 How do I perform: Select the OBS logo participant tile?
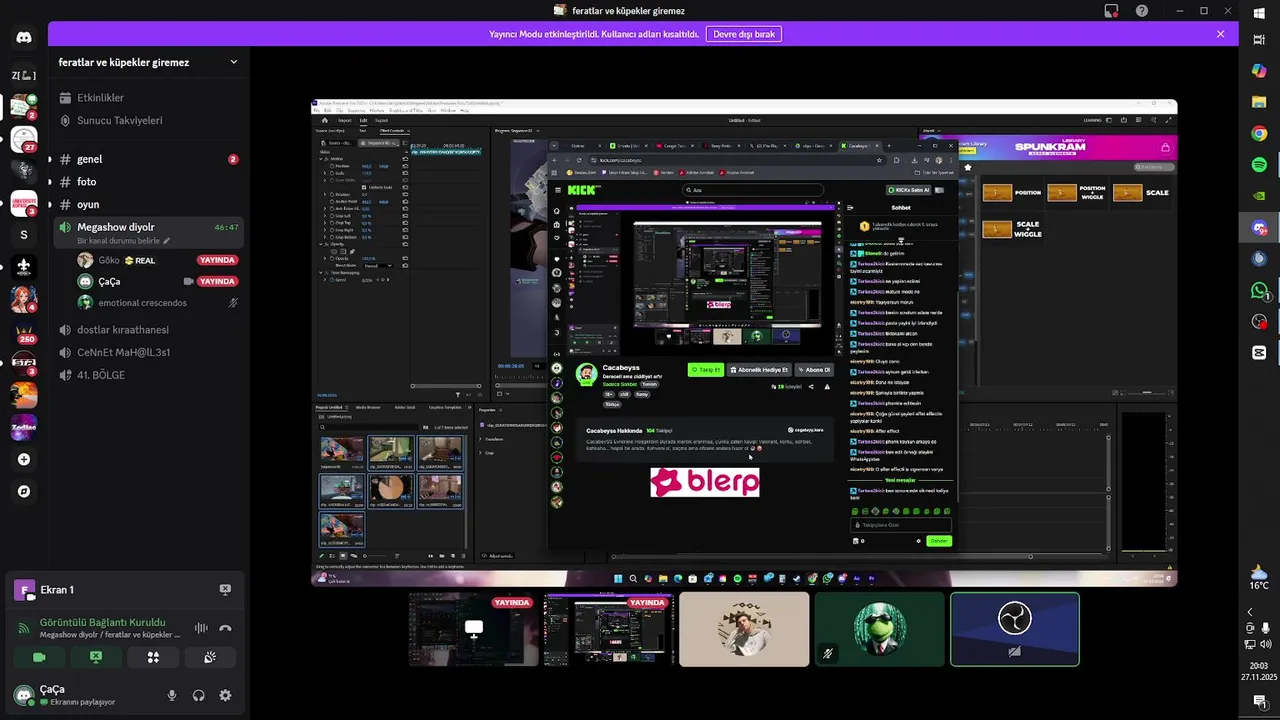point(1015,629)
